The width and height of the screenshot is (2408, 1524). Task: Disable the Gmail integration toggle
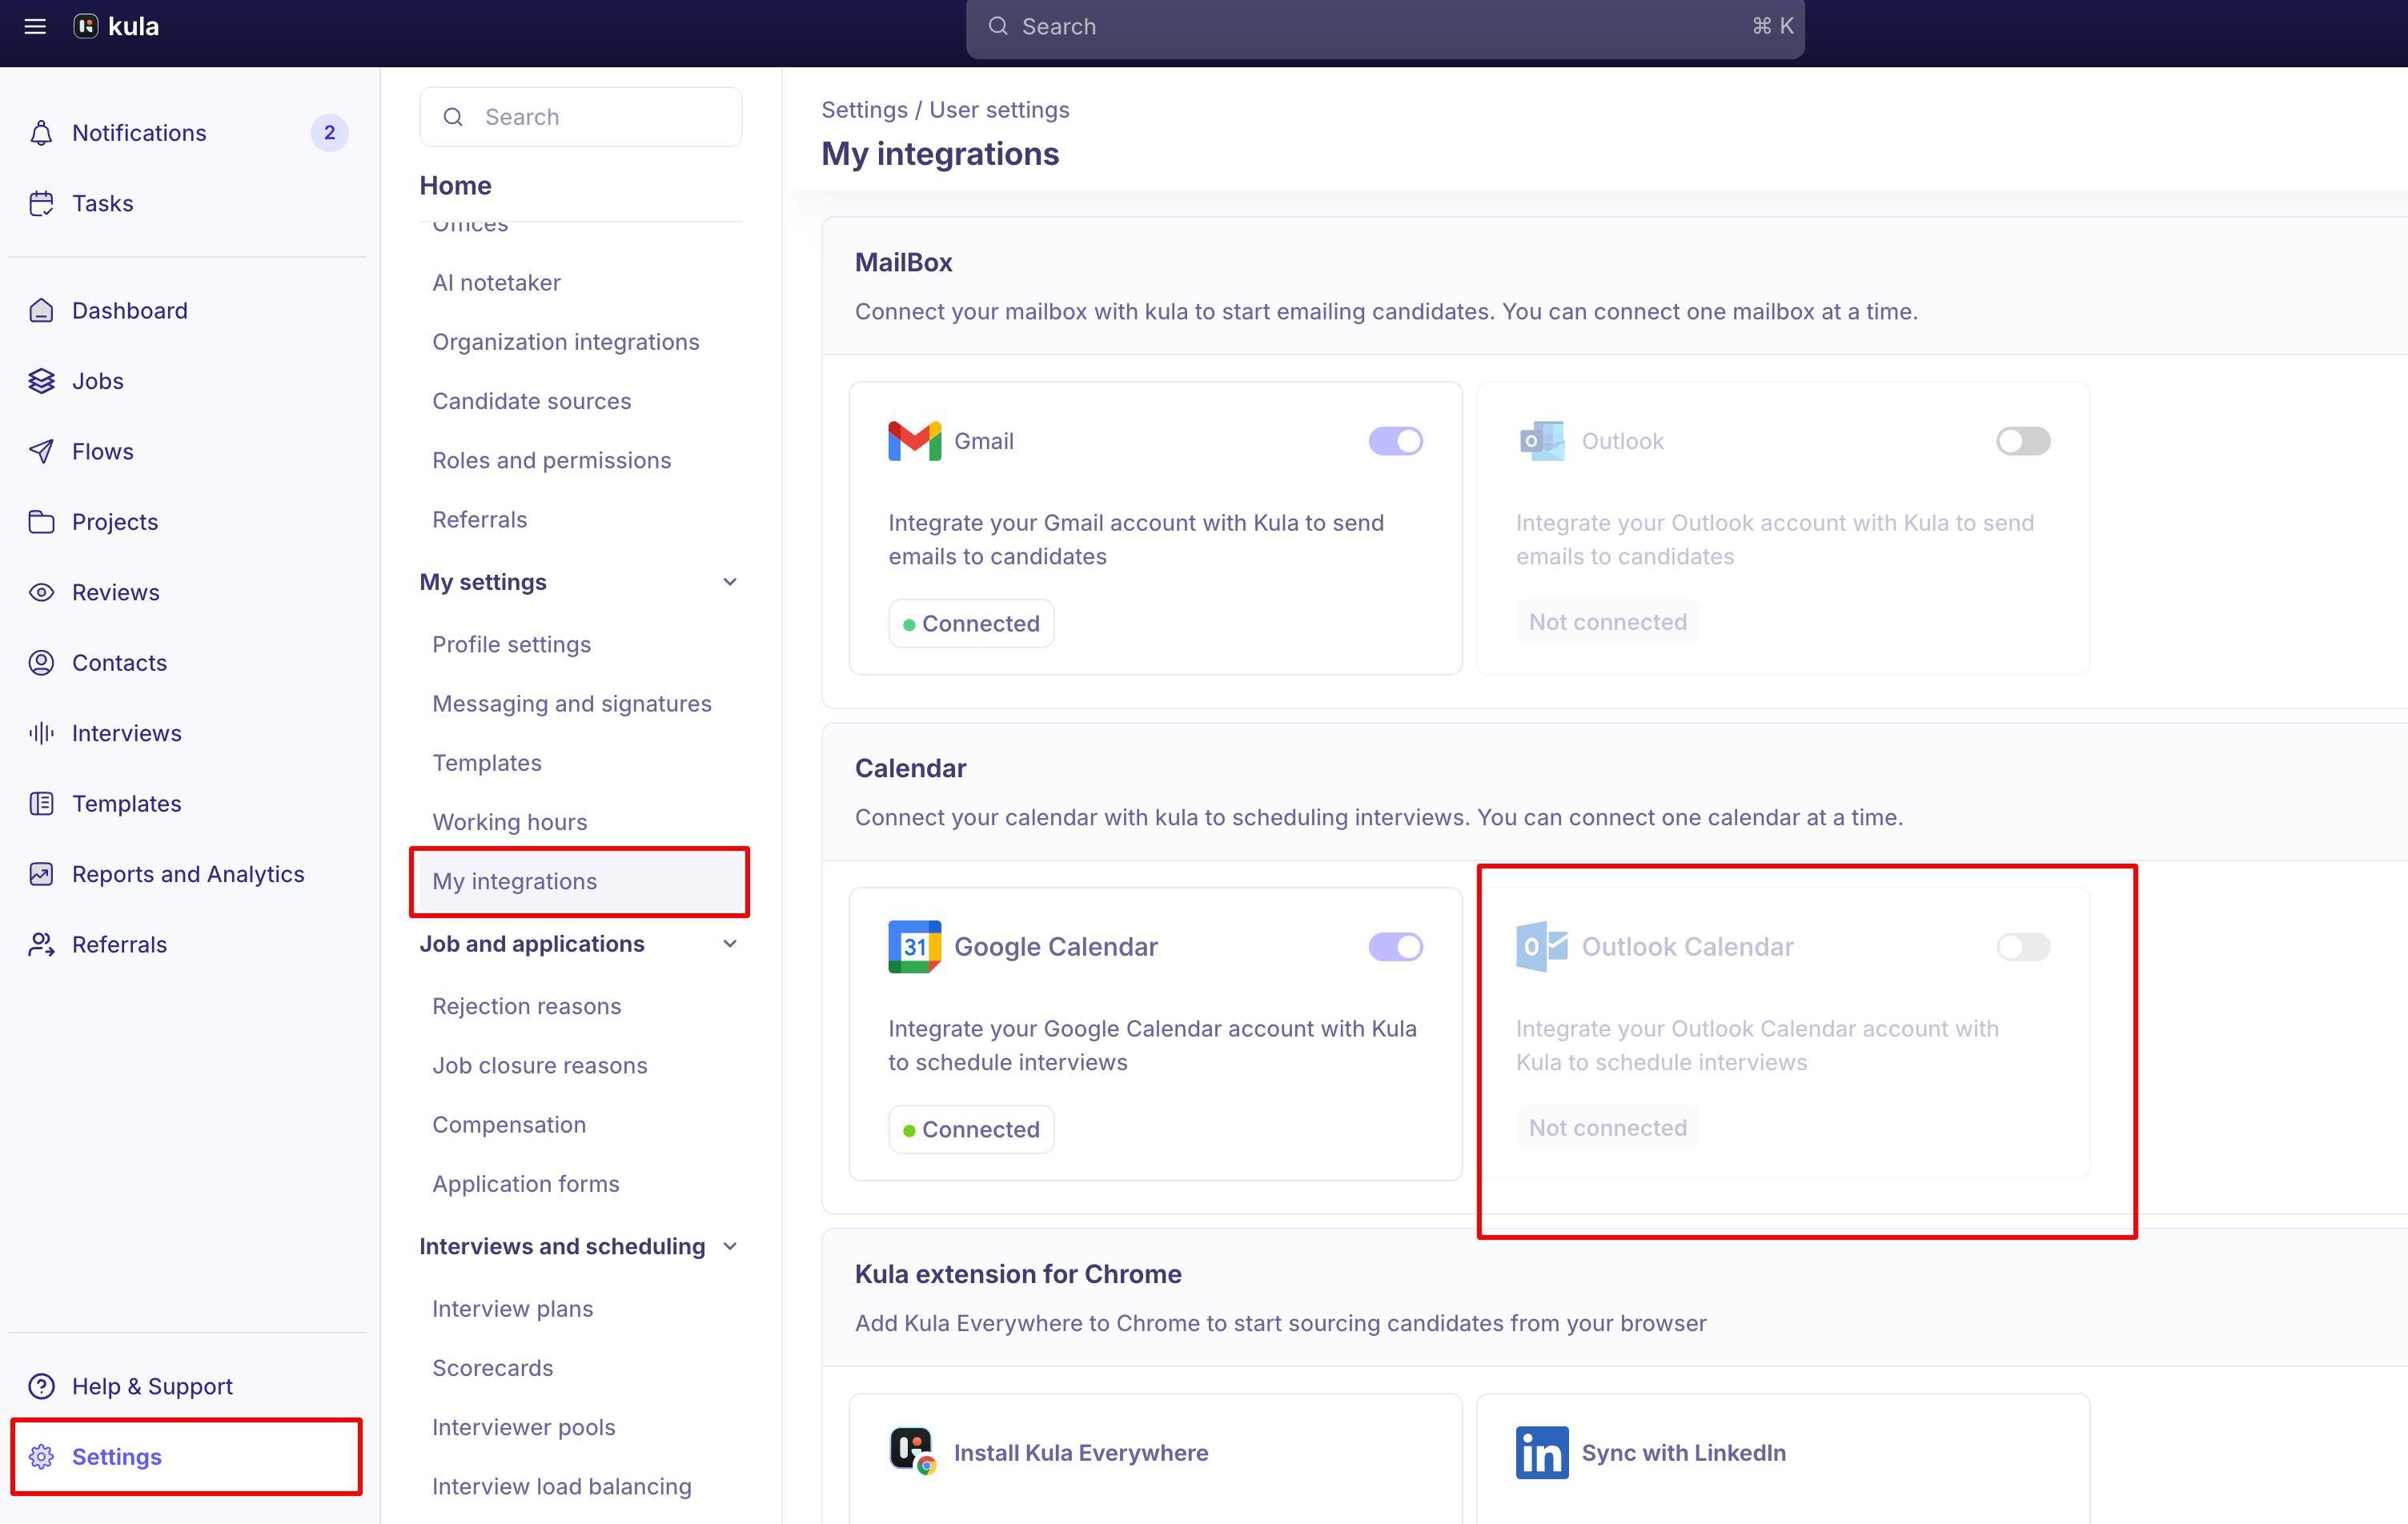point(1396,440)
